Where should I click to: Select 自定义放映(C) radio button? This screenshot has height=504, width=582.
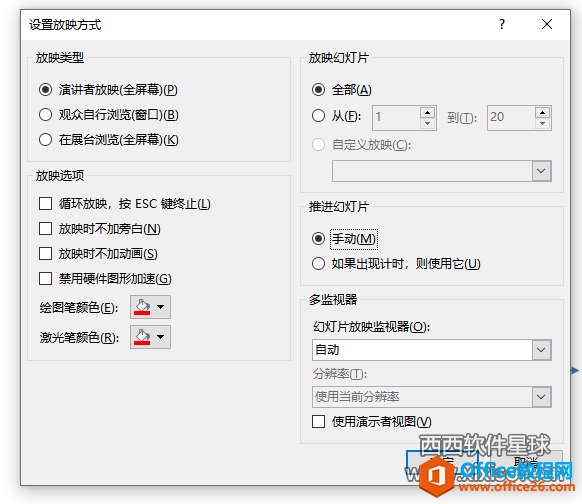(318, 145)
